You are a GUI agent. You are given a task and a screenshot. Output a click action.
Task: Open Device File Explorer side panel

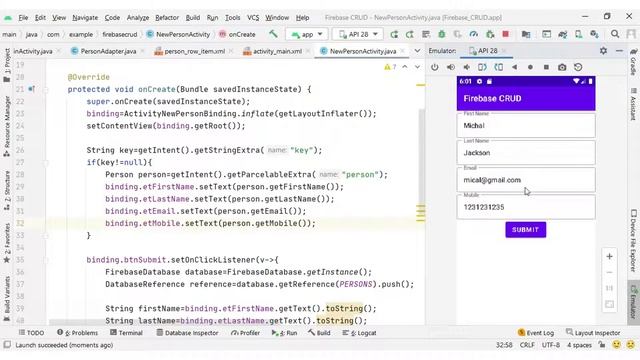coord(633,240)
